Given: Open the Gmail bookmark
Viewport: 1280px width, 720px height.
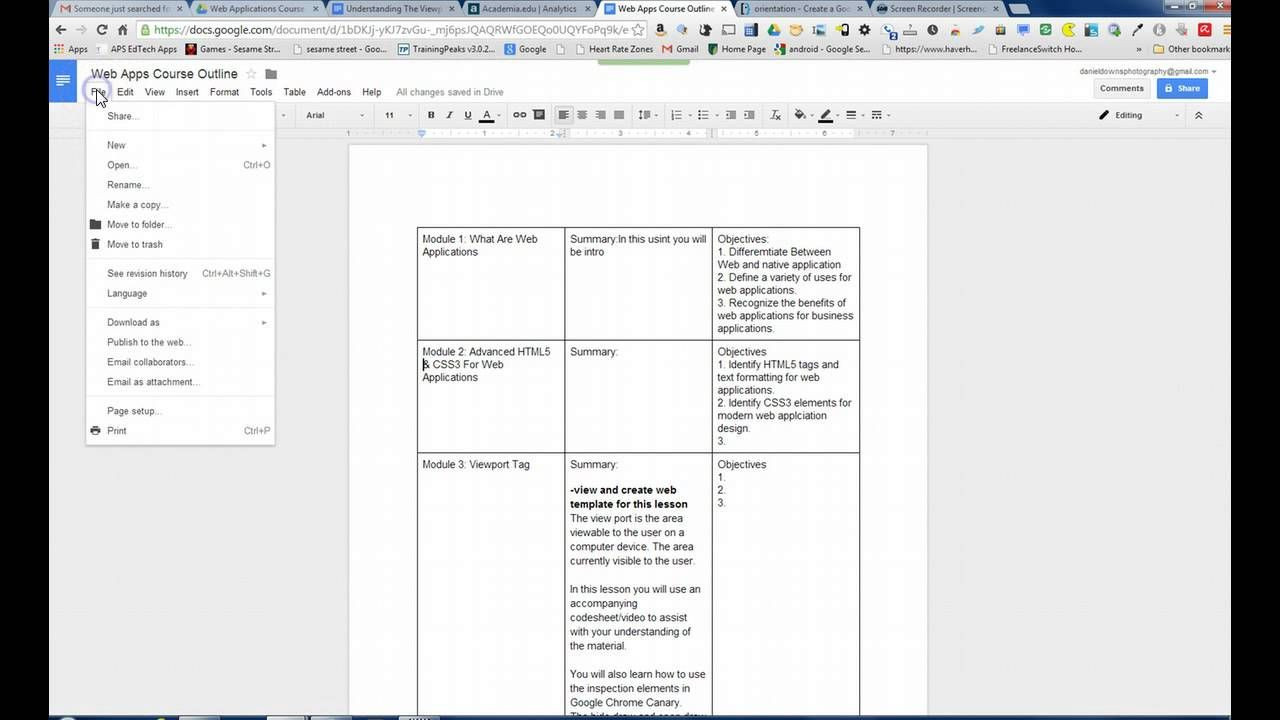Looking at the screenshot, I should [x=680, y=49].
